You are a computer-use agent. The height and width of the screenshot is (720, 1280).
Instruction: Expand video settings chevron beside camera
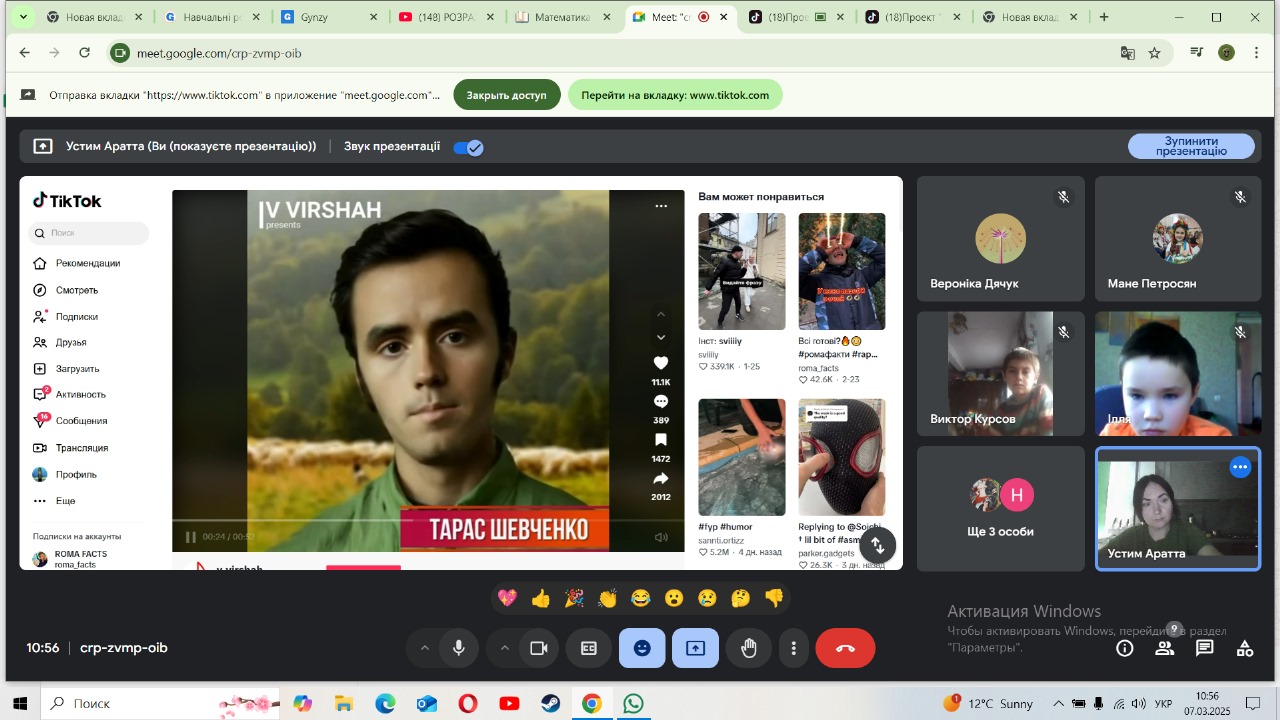(x=504, y=648)
